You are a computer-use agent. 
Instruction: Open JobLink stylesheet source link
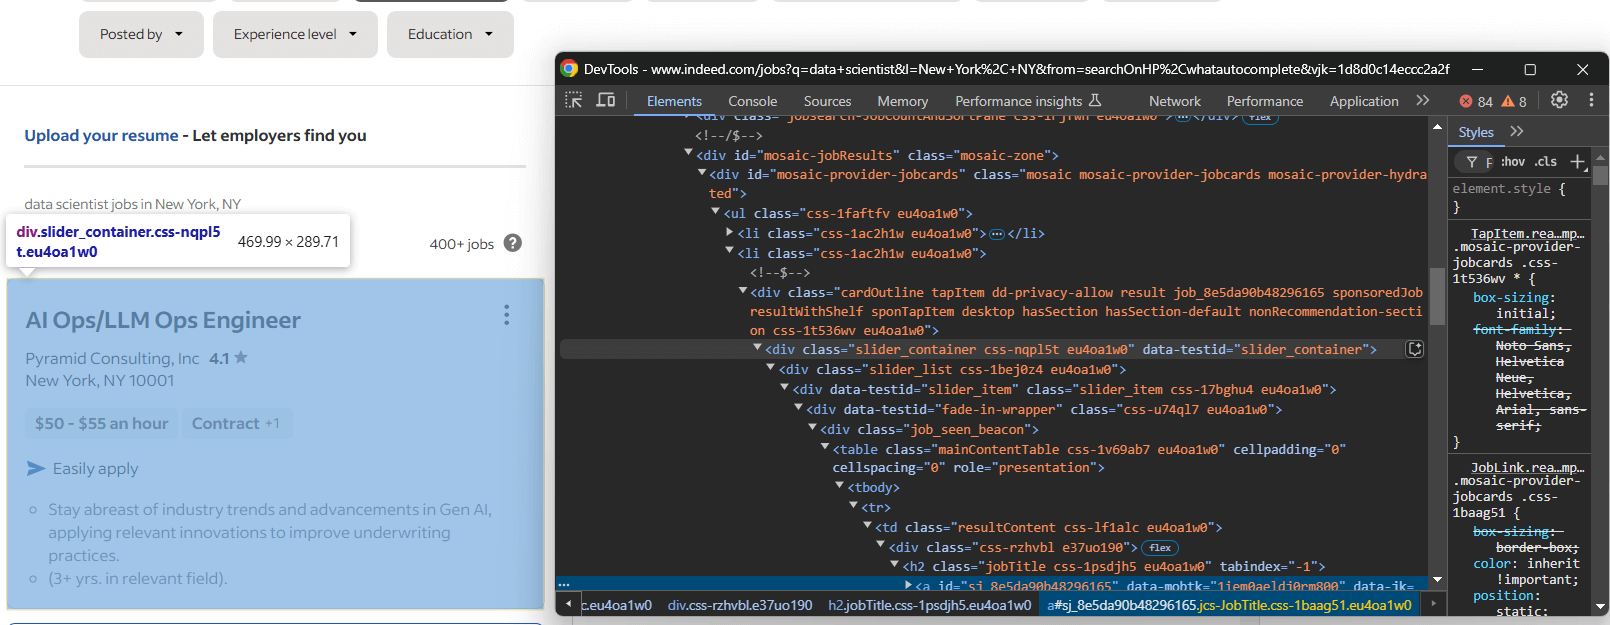[1527, 467]
